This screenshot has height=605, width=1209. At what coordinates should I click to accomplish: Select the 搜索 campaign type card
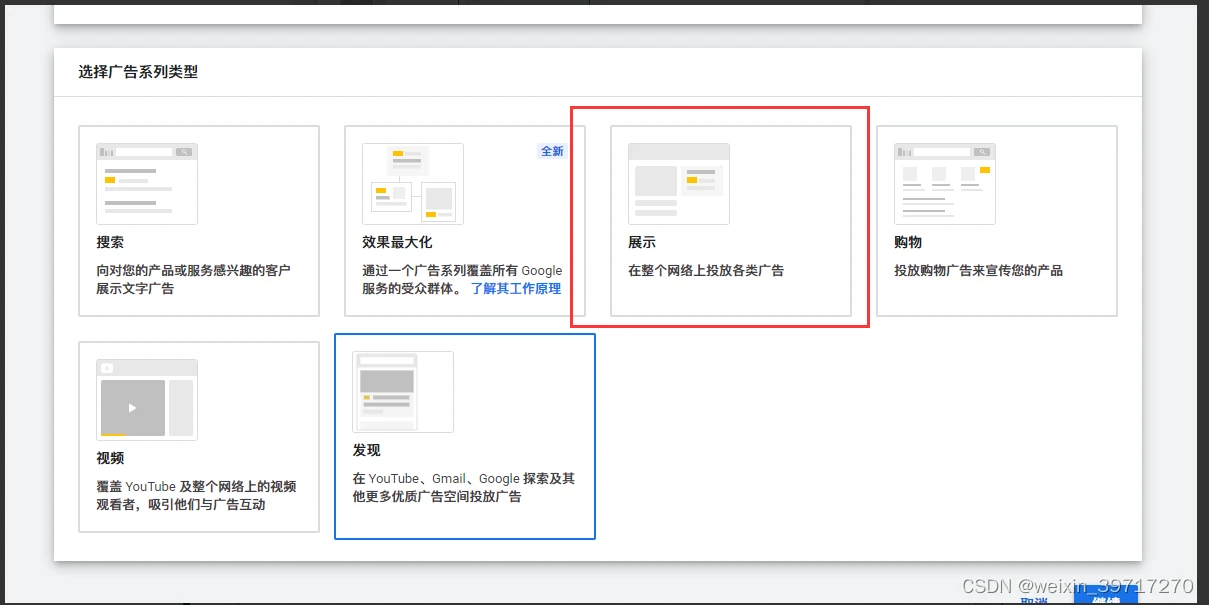pos(199,221)
